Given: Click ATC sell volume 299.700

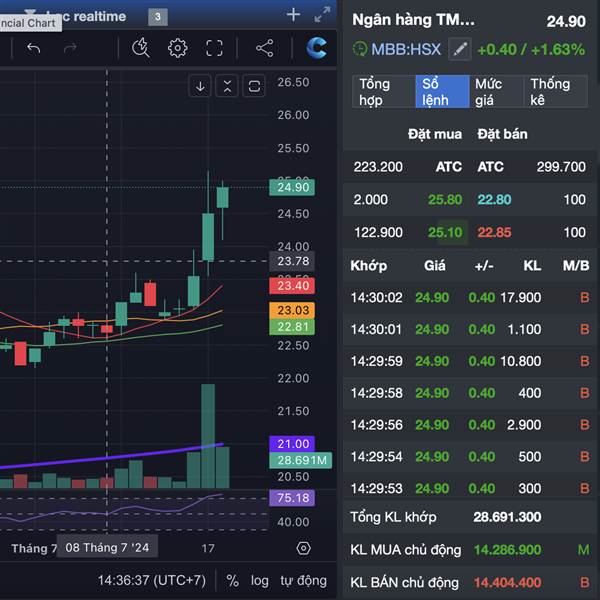Looking at the screenshot, I should point(561,167).
